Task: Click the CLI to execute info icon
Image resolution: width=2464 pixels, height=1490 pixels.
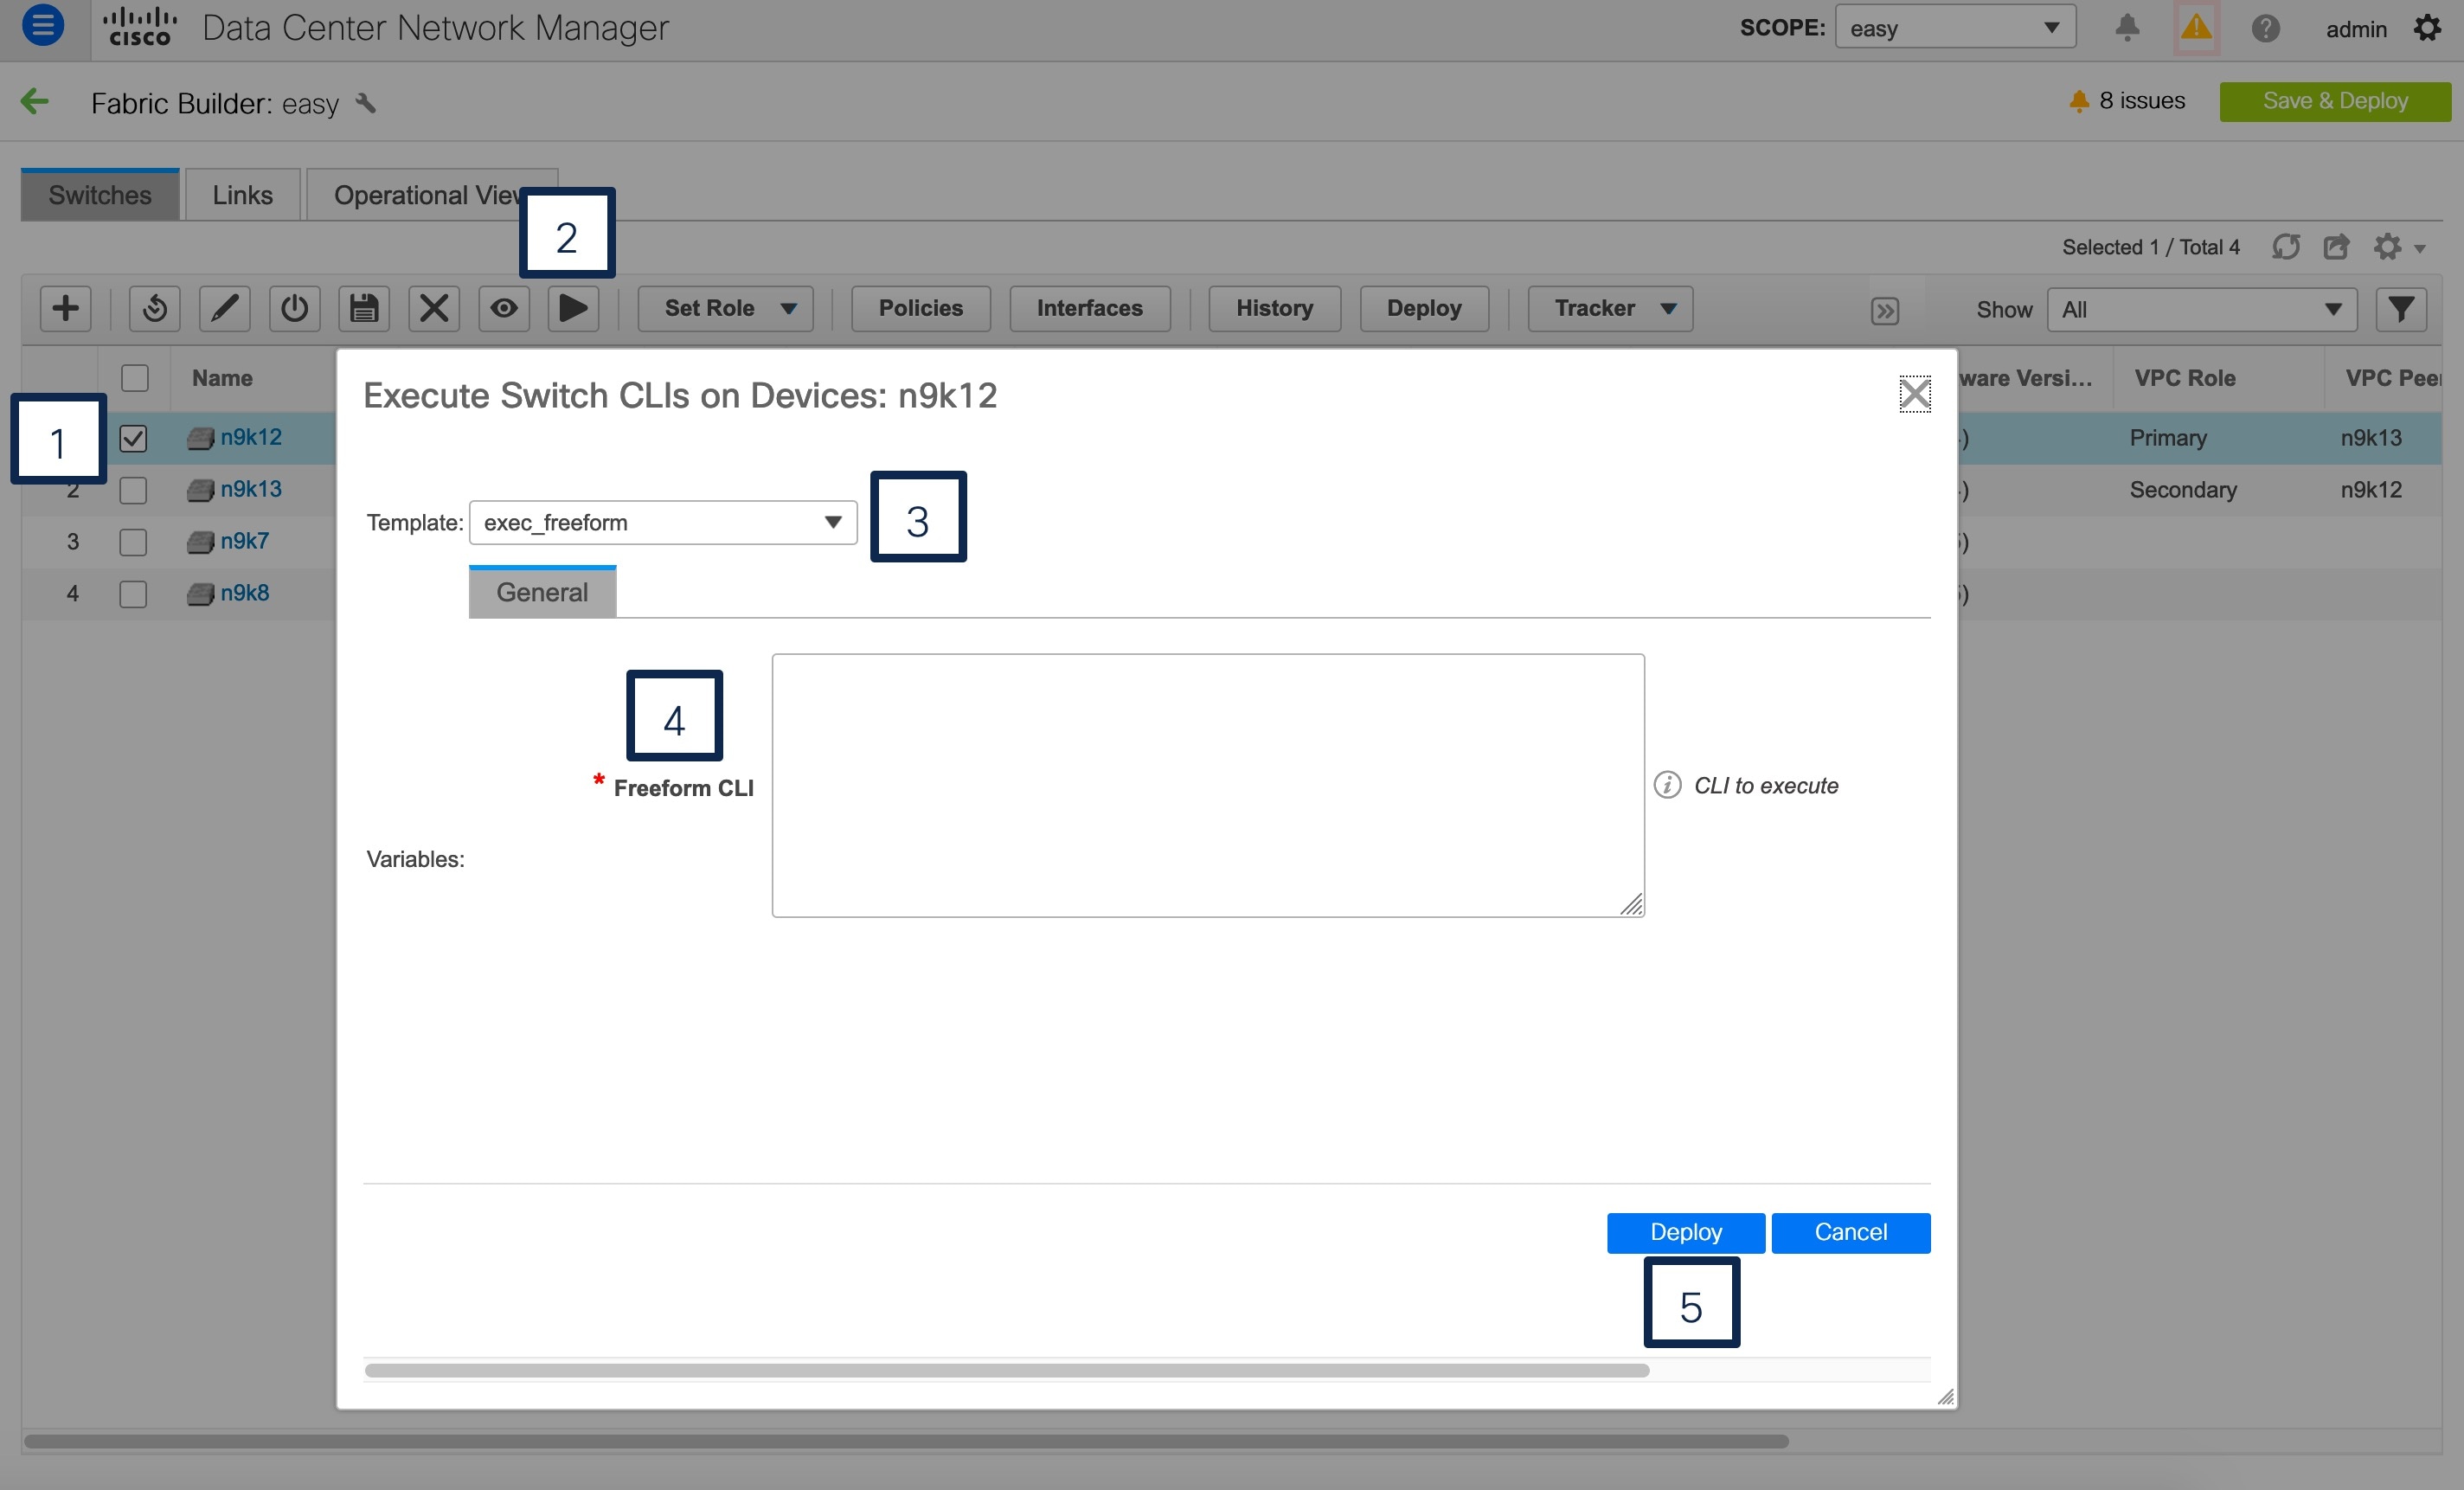Action: (x=1667, y=785)
